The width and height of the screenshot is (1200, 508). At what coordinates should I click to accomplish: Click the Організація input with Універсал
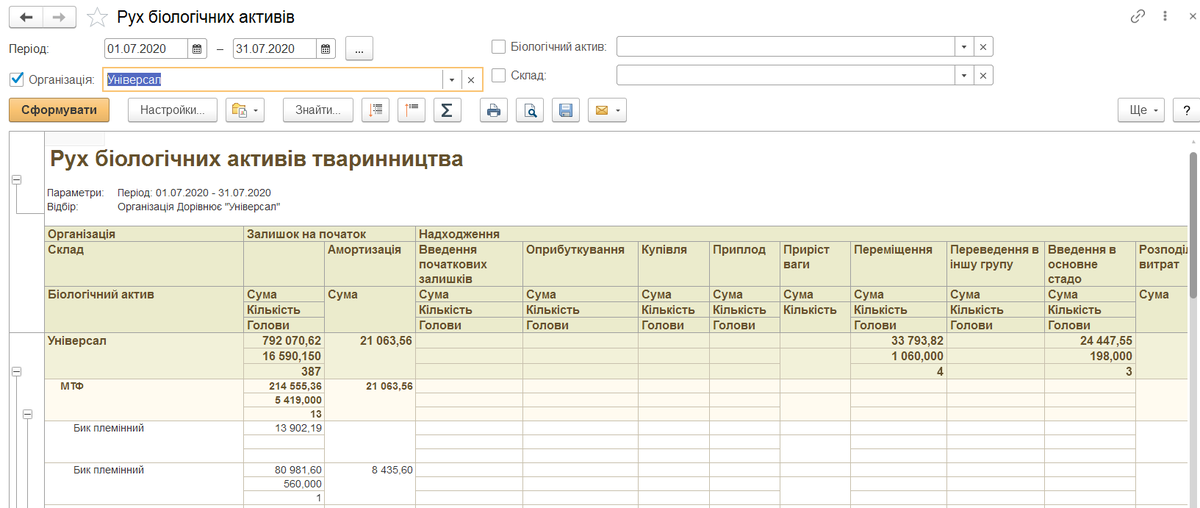coord(272,79)
